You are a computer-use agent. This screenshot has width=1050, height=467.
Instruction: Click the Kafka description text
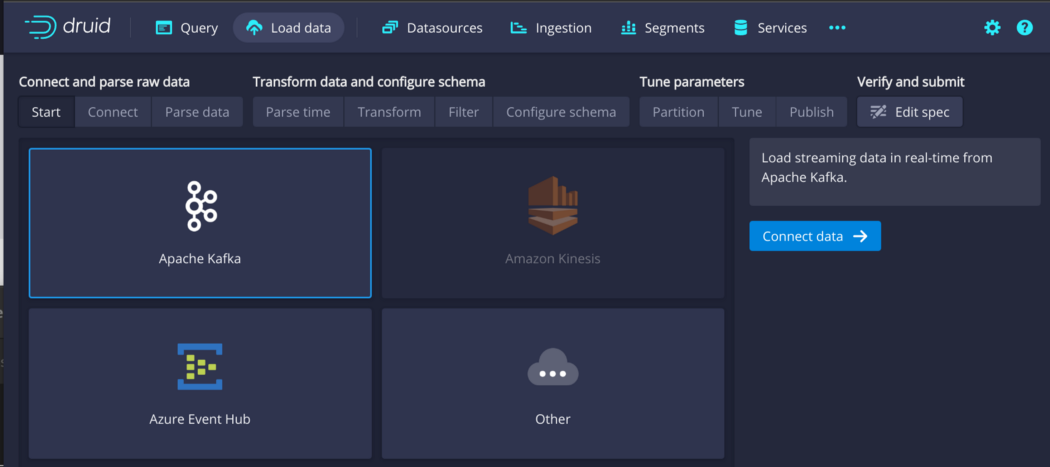point(877,168)
